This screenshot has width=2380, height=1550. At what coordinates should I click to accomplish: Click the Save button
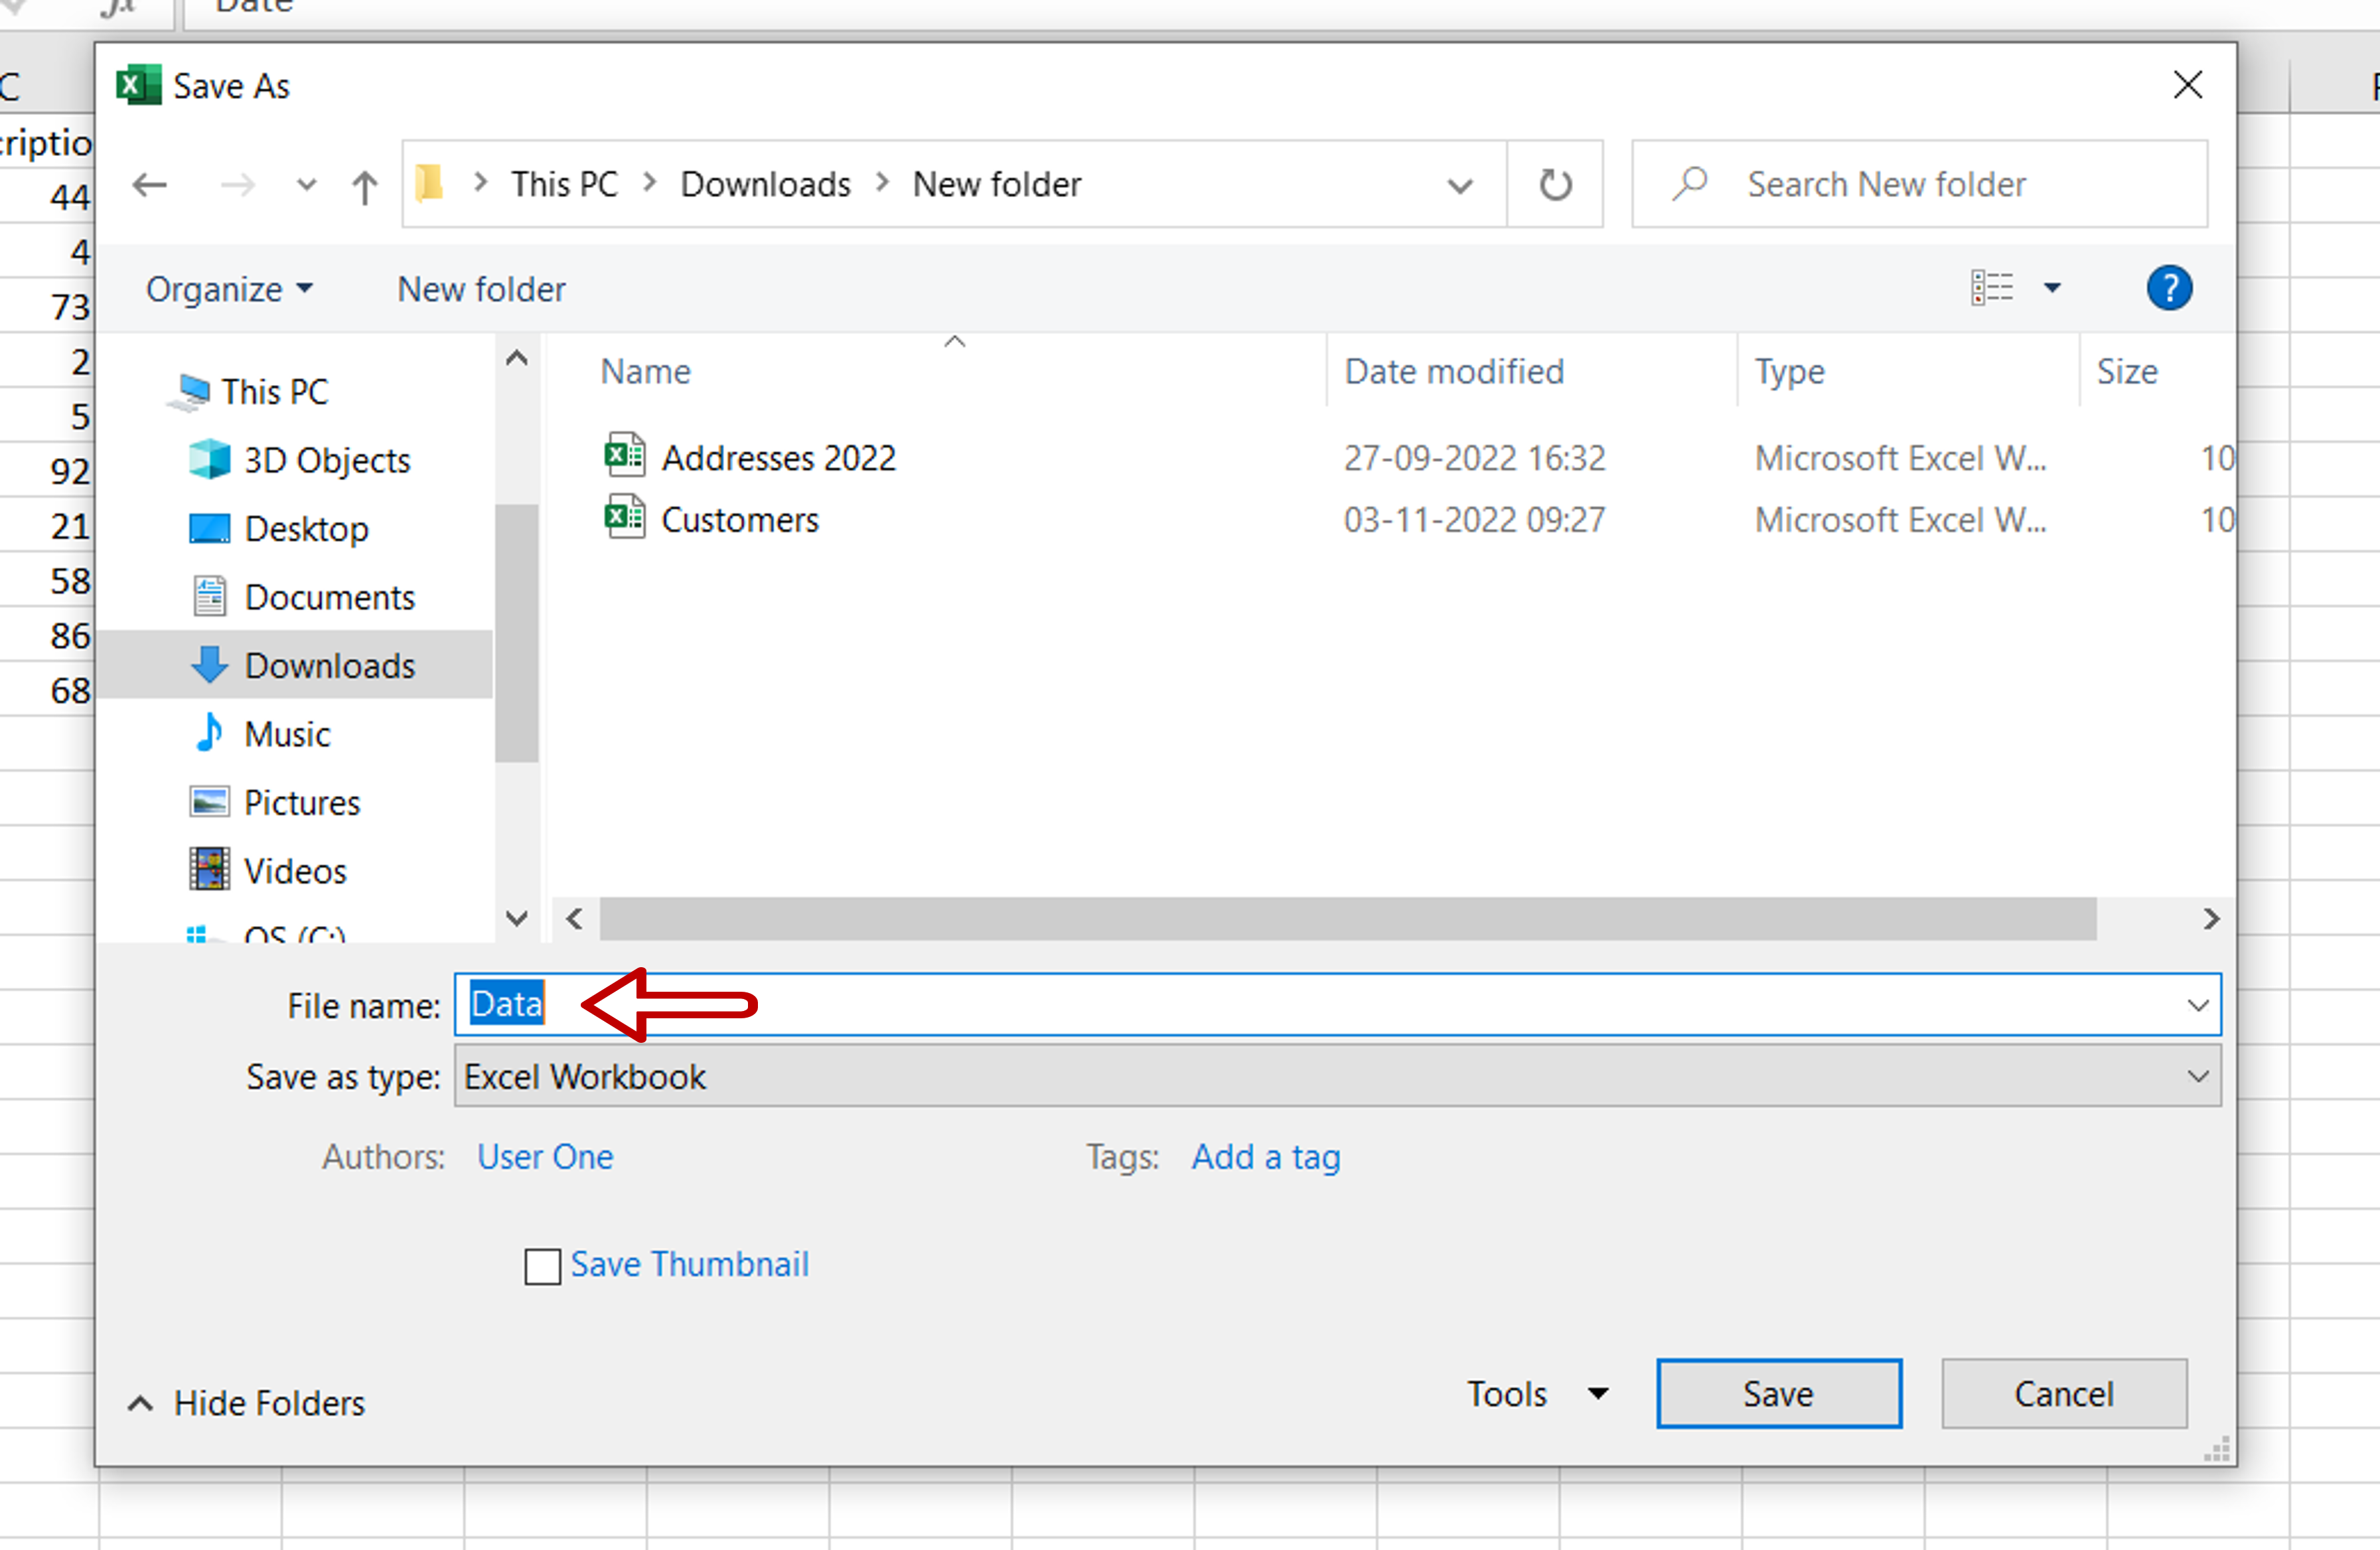[x=1779, y=1393]
